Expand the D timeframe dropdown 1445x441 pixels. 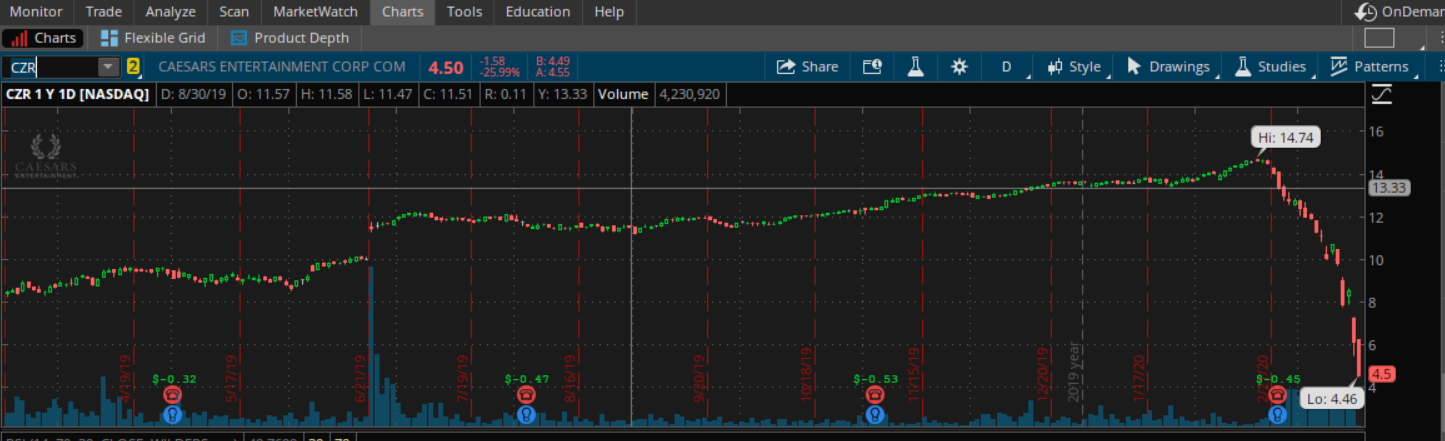1007,67
